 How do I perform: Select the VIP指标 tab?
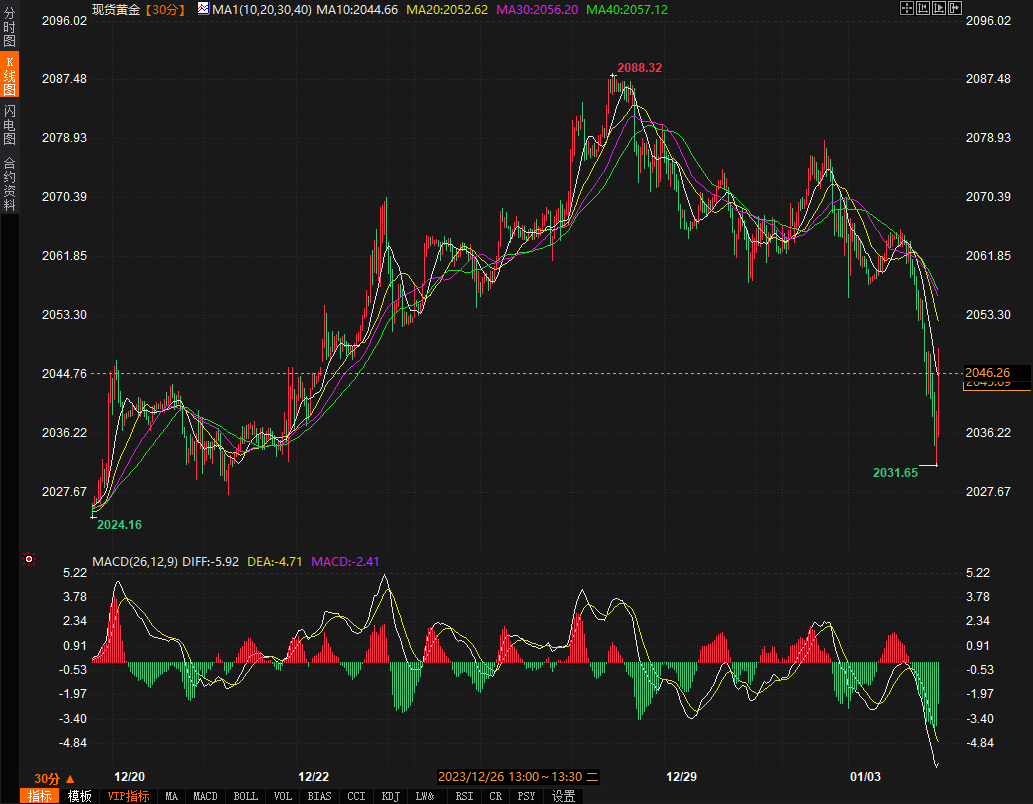[129, 796]
